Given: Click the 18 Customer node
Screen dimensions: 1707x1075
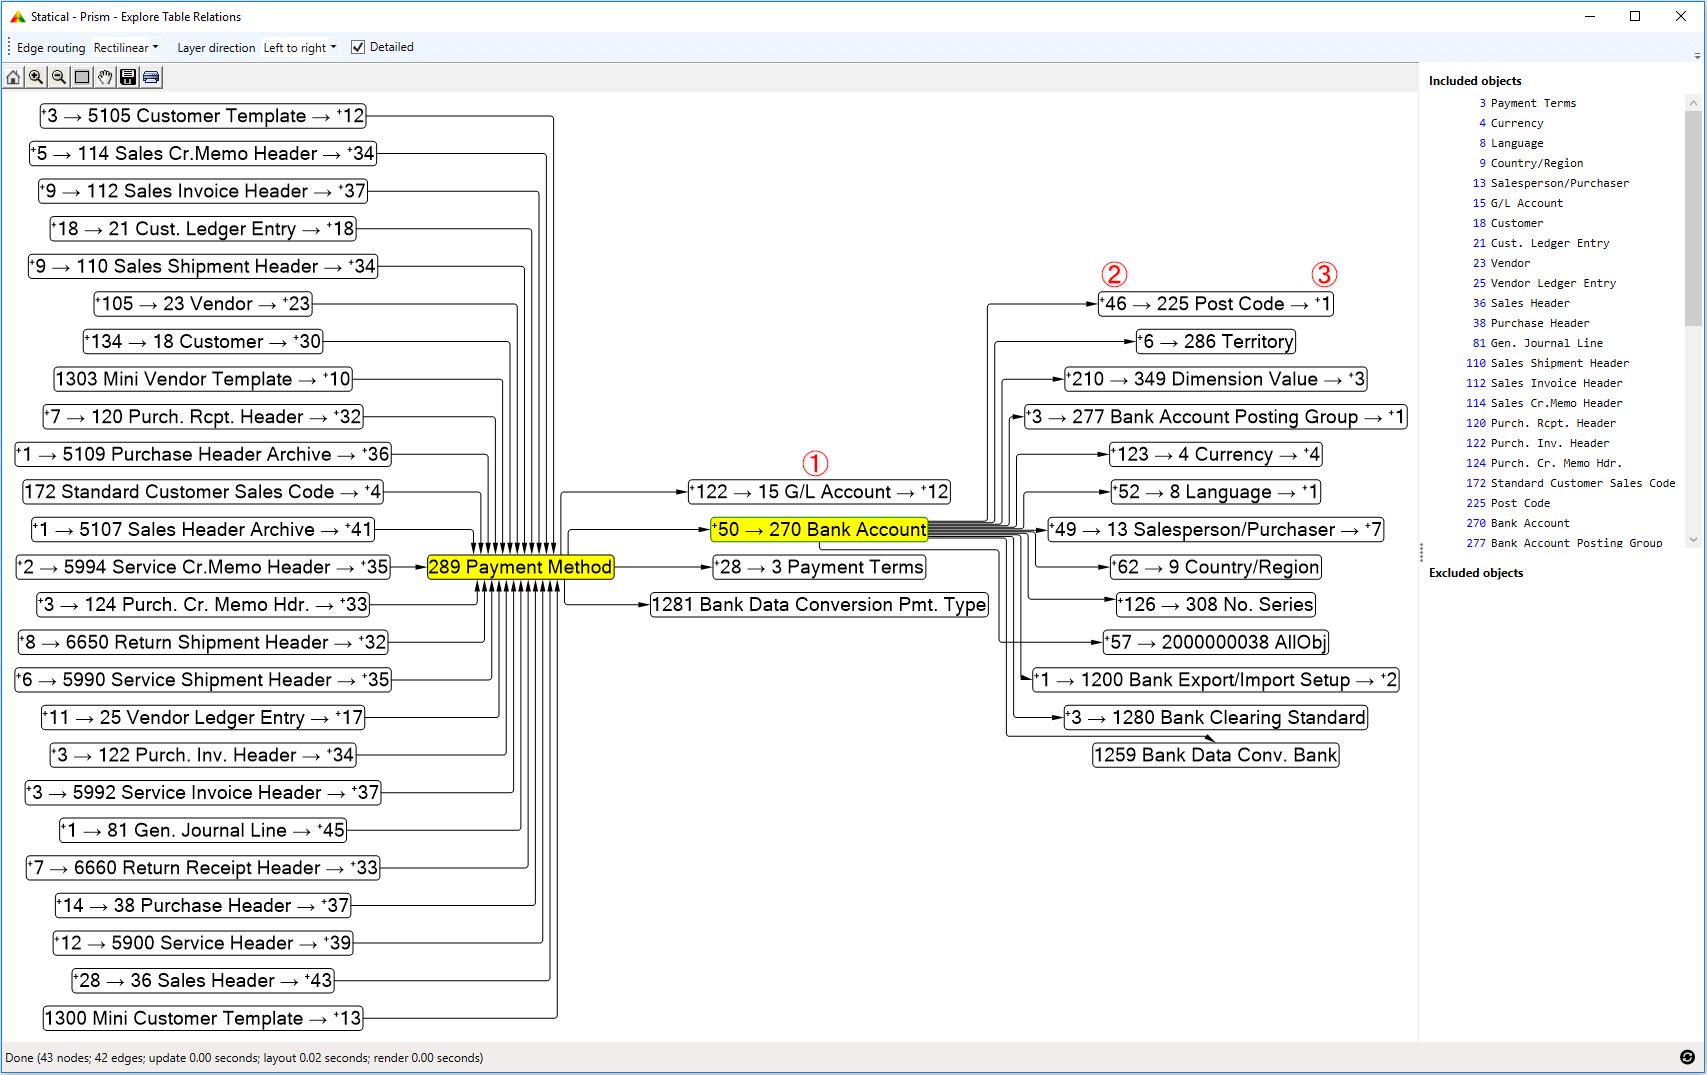Looking at the screenshot, I should 203,342.
